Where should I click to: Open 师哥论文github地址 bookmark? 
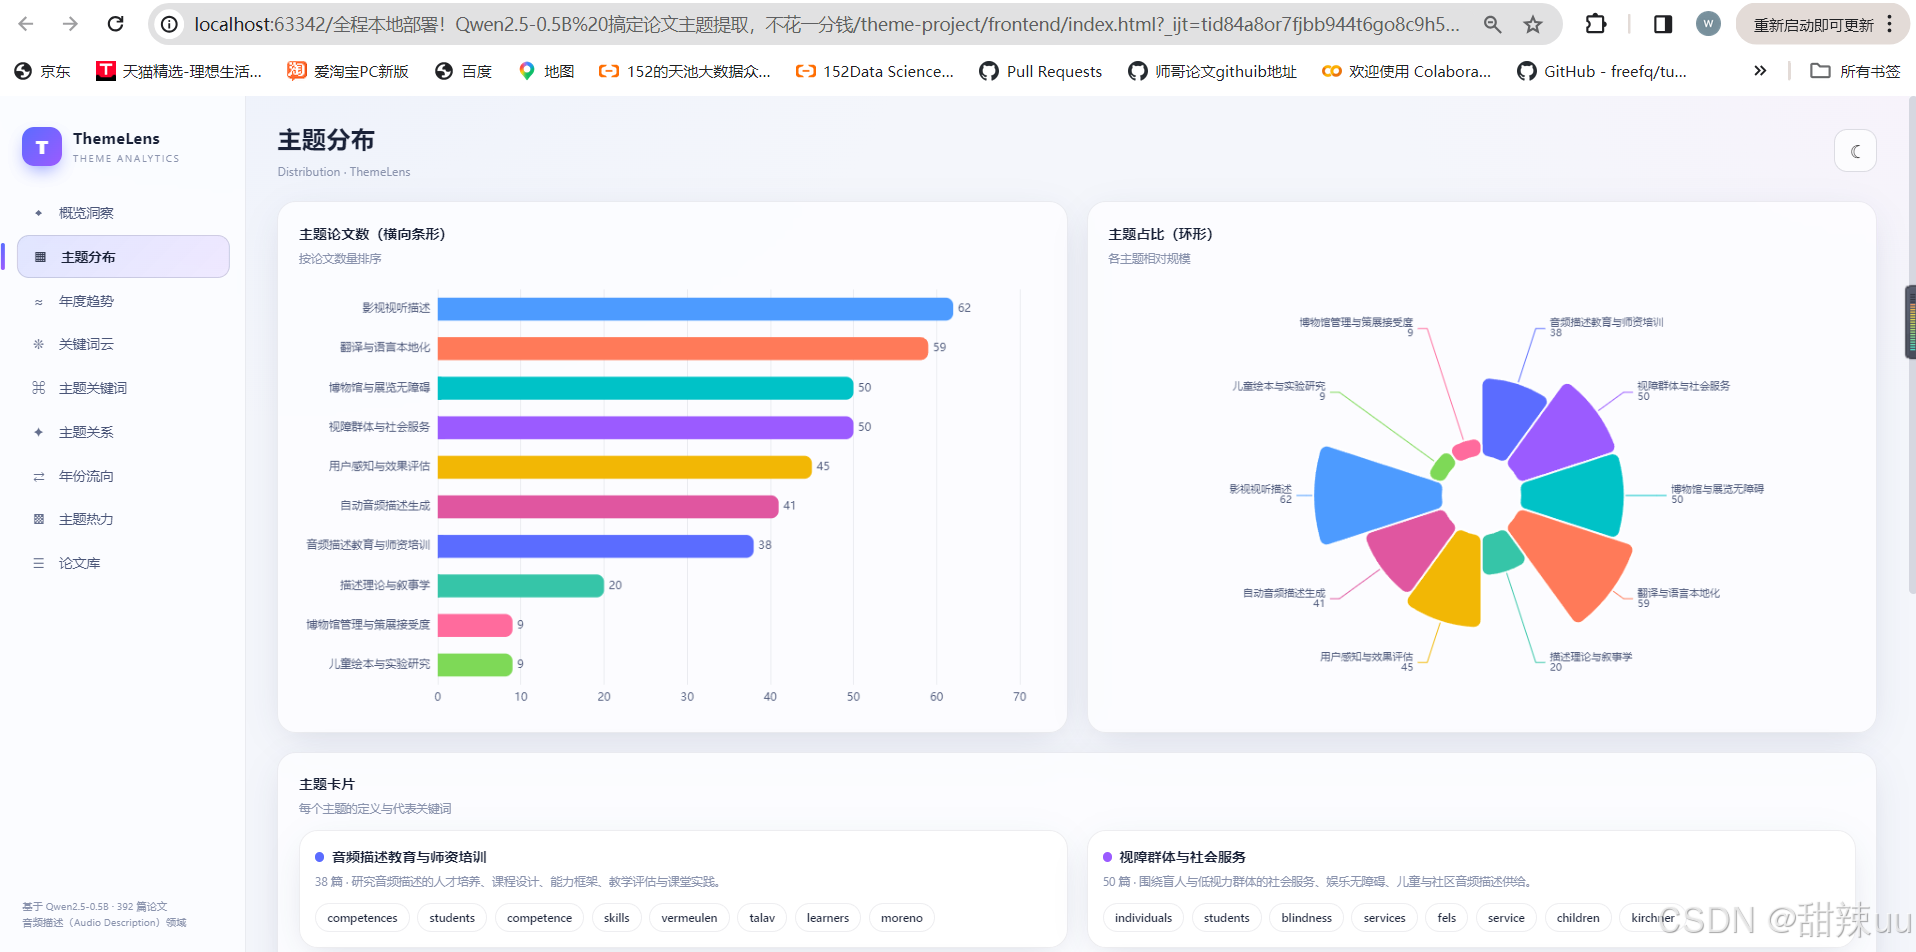(1213, 71)
